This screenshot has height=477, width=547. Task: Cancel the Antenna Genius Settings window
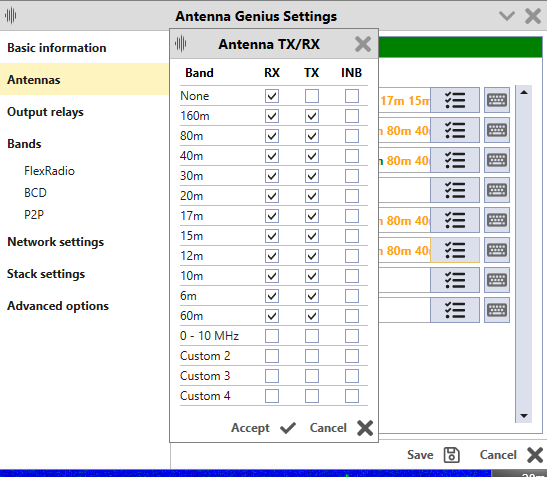click(511, 455)
